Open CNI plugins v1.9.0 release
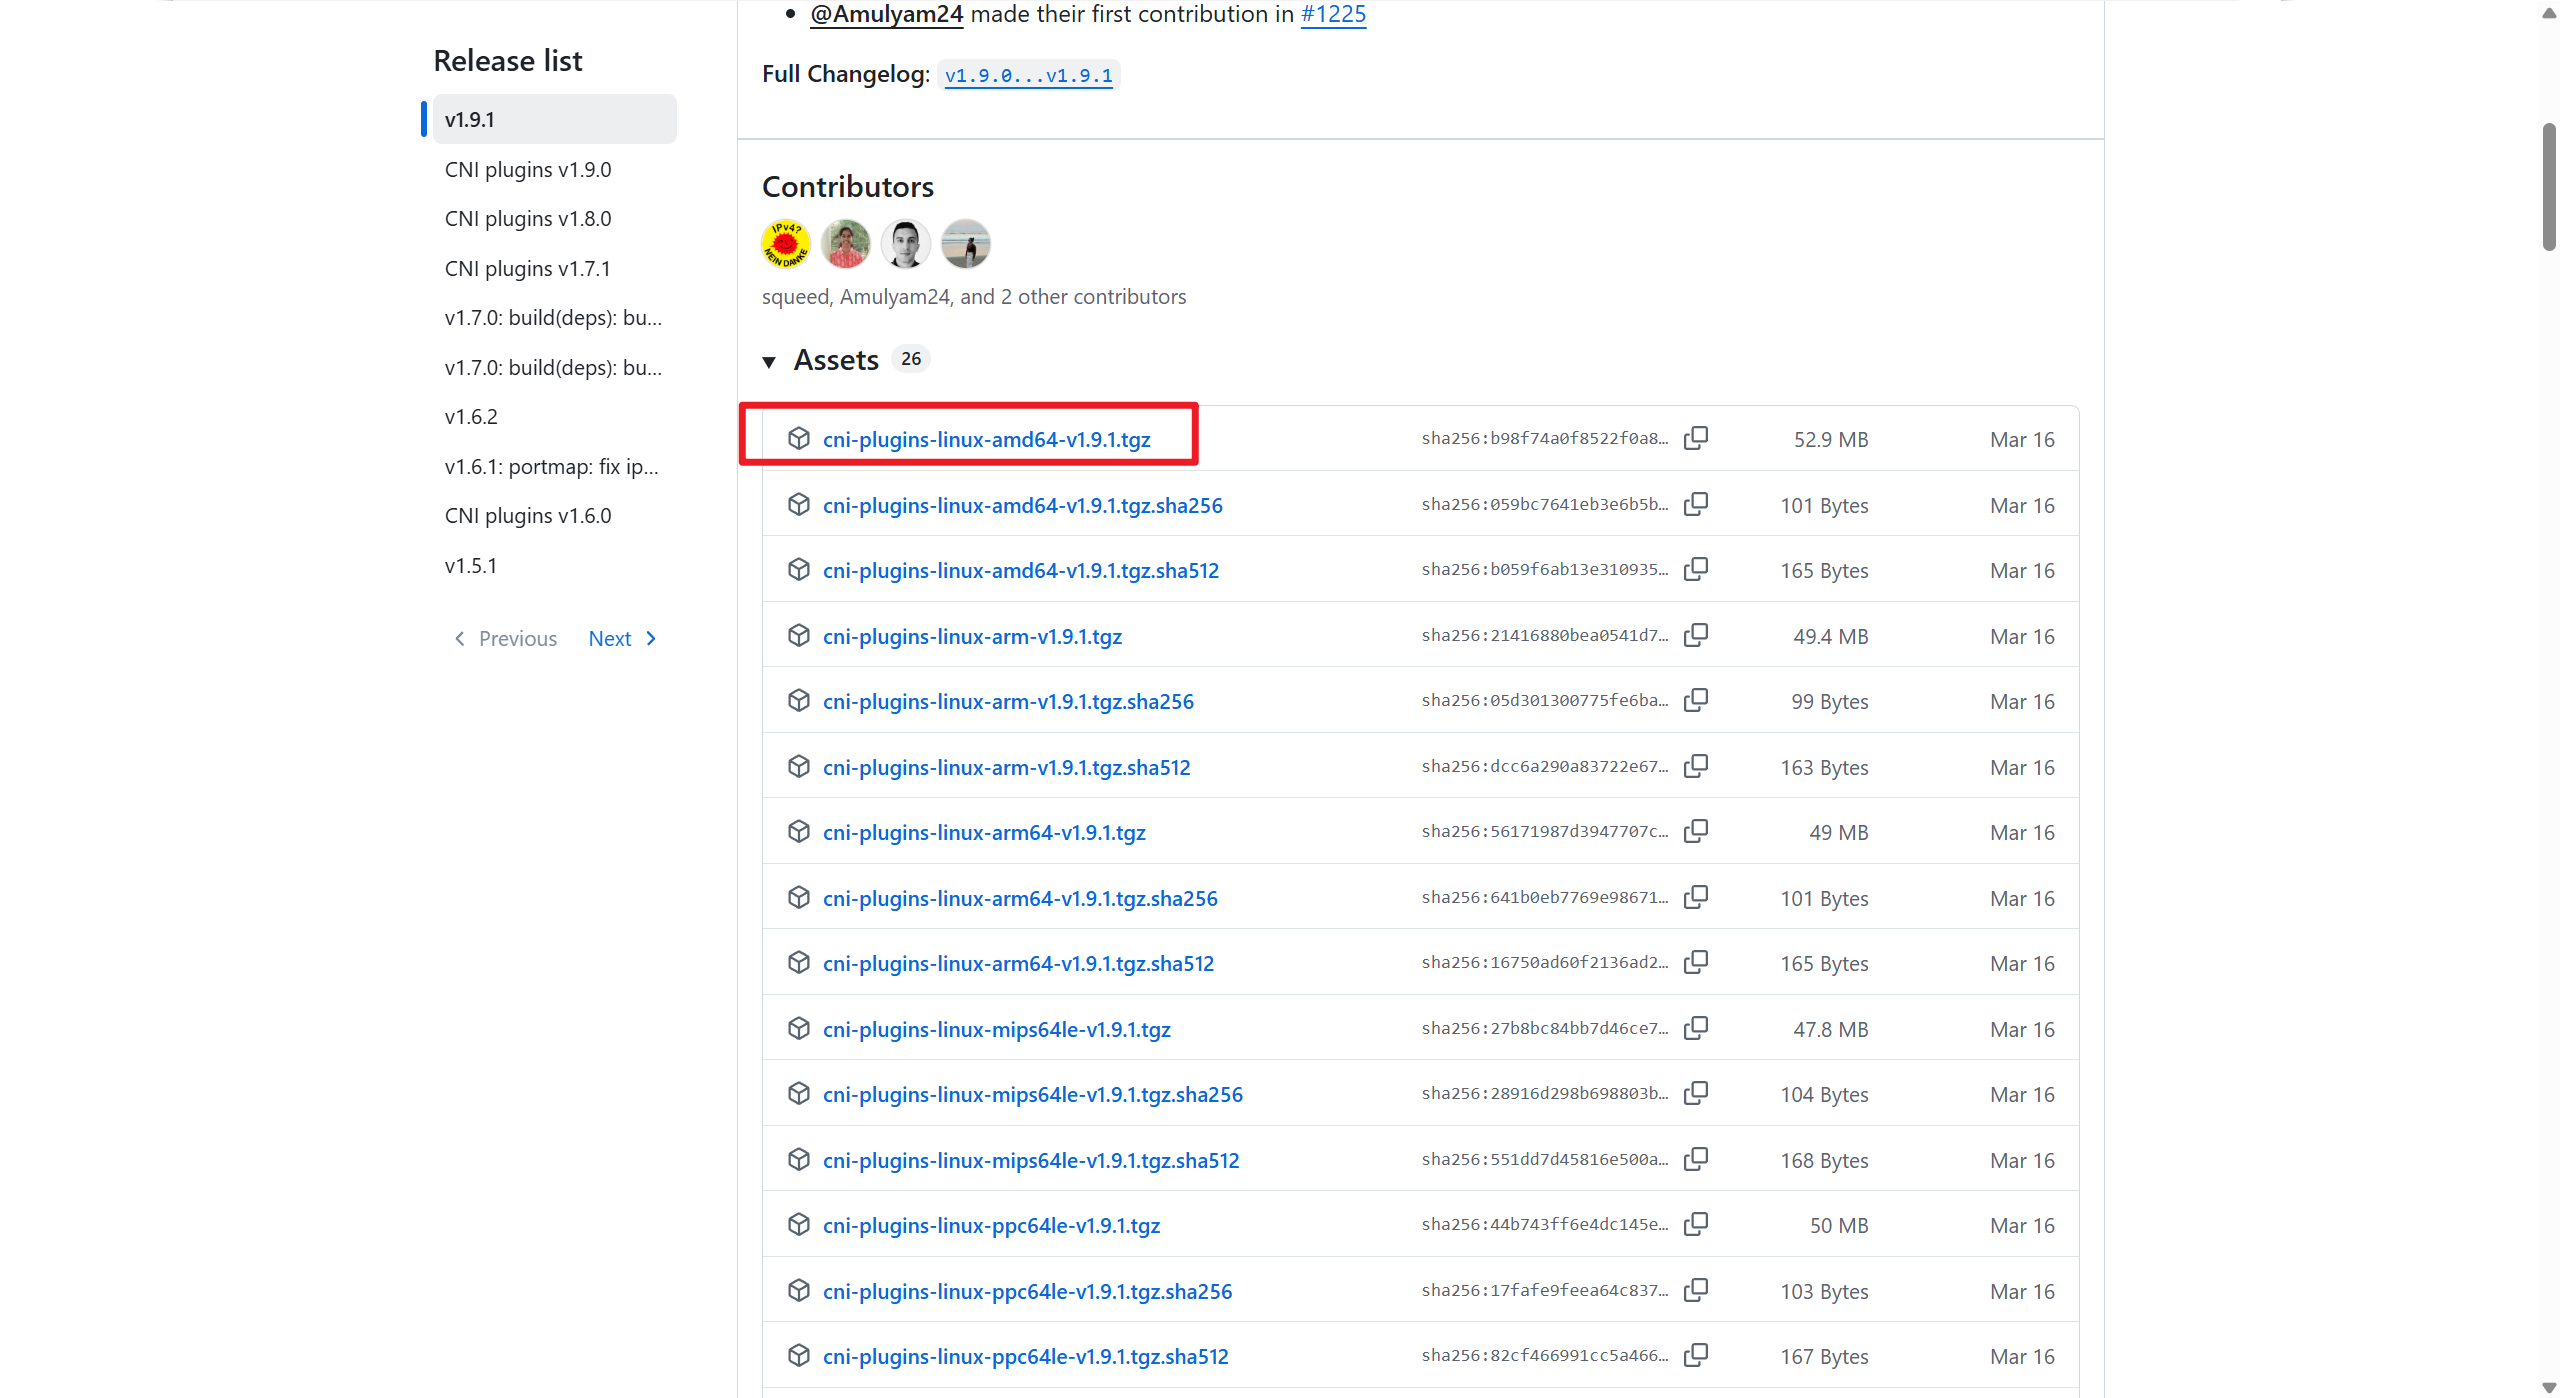This screenshot has height=1398, width=2560. pyautogui.click(x=528, y=169)
